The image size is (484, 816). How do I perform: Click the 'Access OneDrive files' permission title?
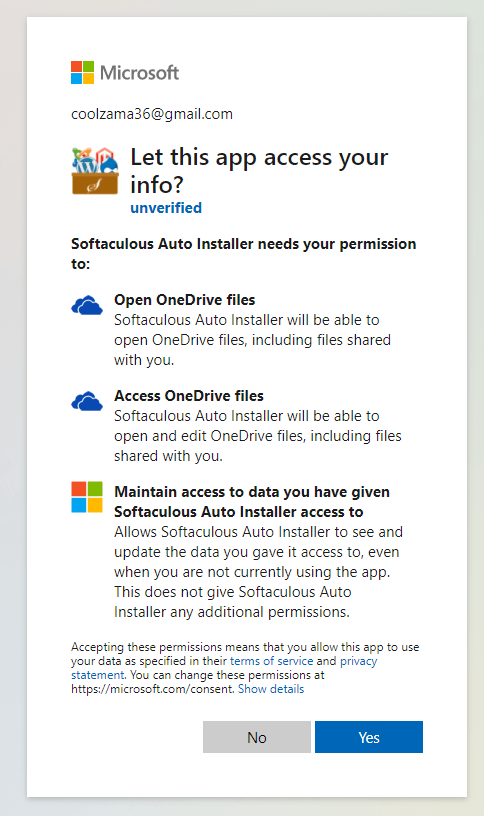pyautogui.click(x=189, y=396)
